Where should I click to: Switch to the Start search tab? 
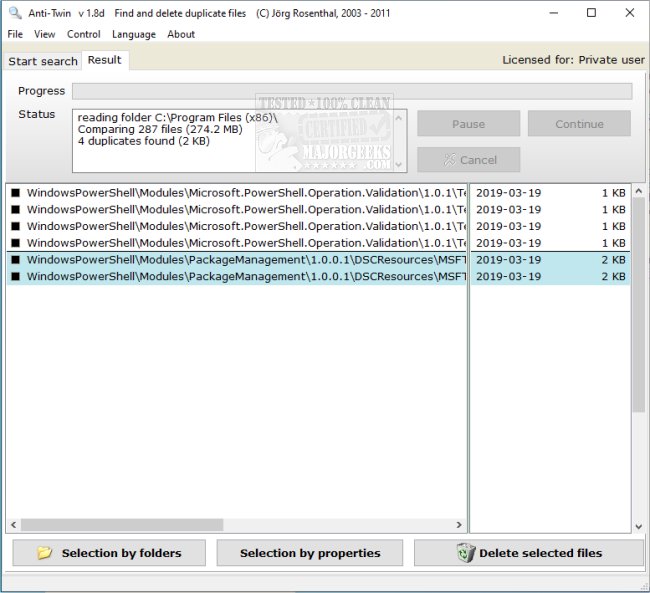[x=43, y=61]
